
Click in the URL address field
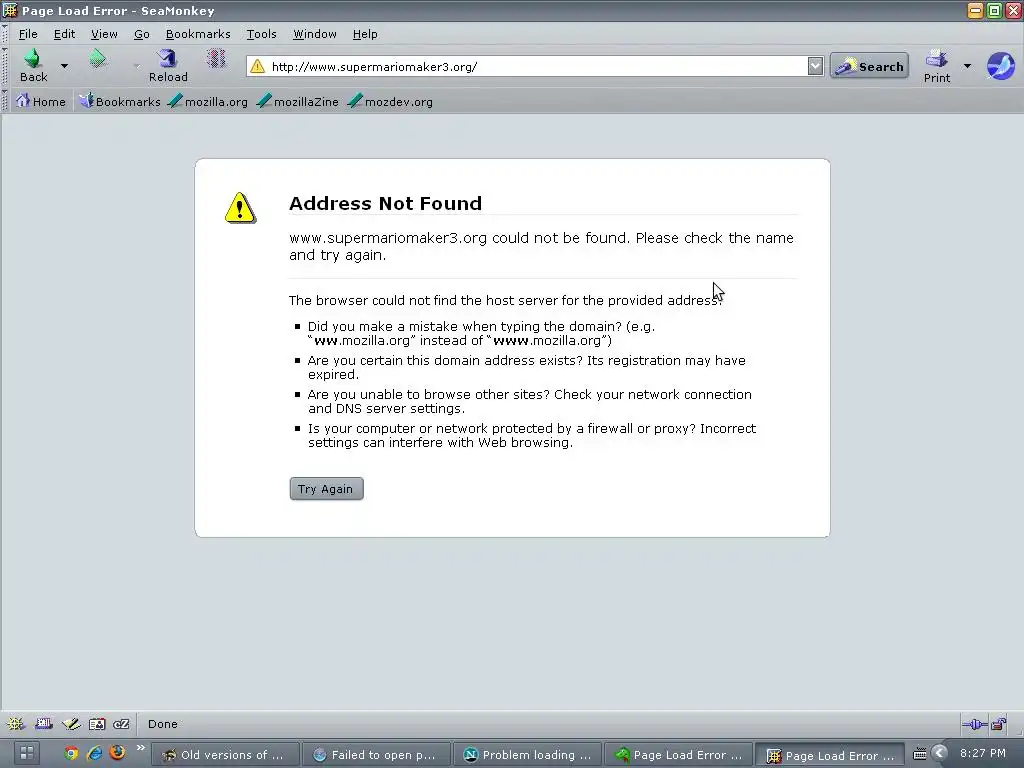pyautogui.click(x=536, y=67)
